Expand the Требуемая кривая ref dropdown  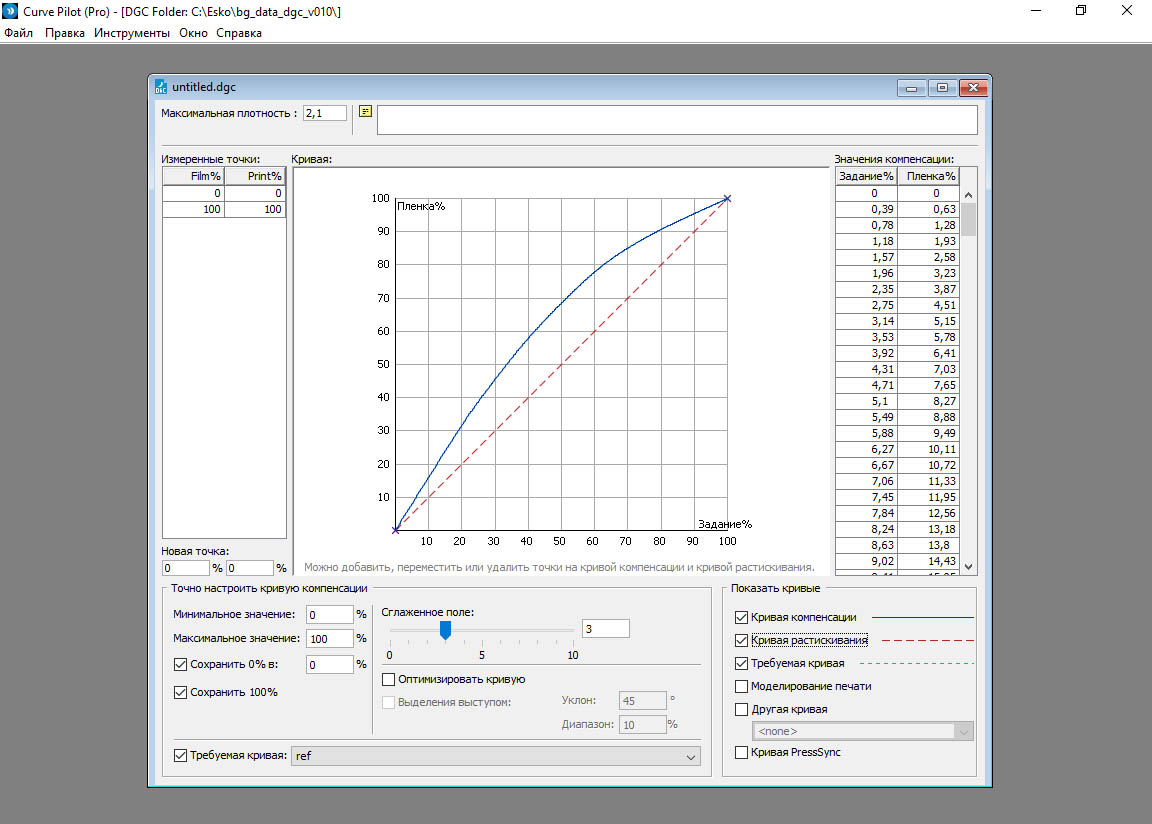point(690,757)
